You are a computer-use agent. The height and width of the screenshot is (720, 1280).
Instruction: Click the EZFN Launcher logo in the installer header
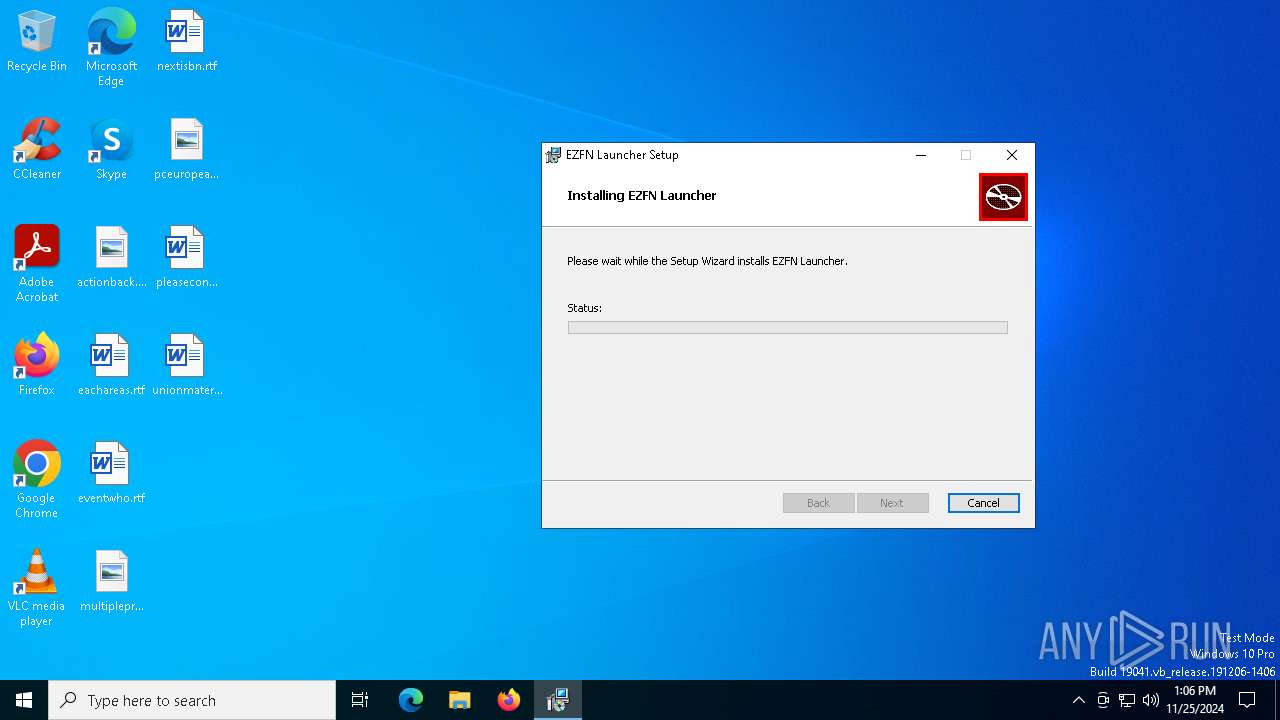click(x=1003, y=197)
